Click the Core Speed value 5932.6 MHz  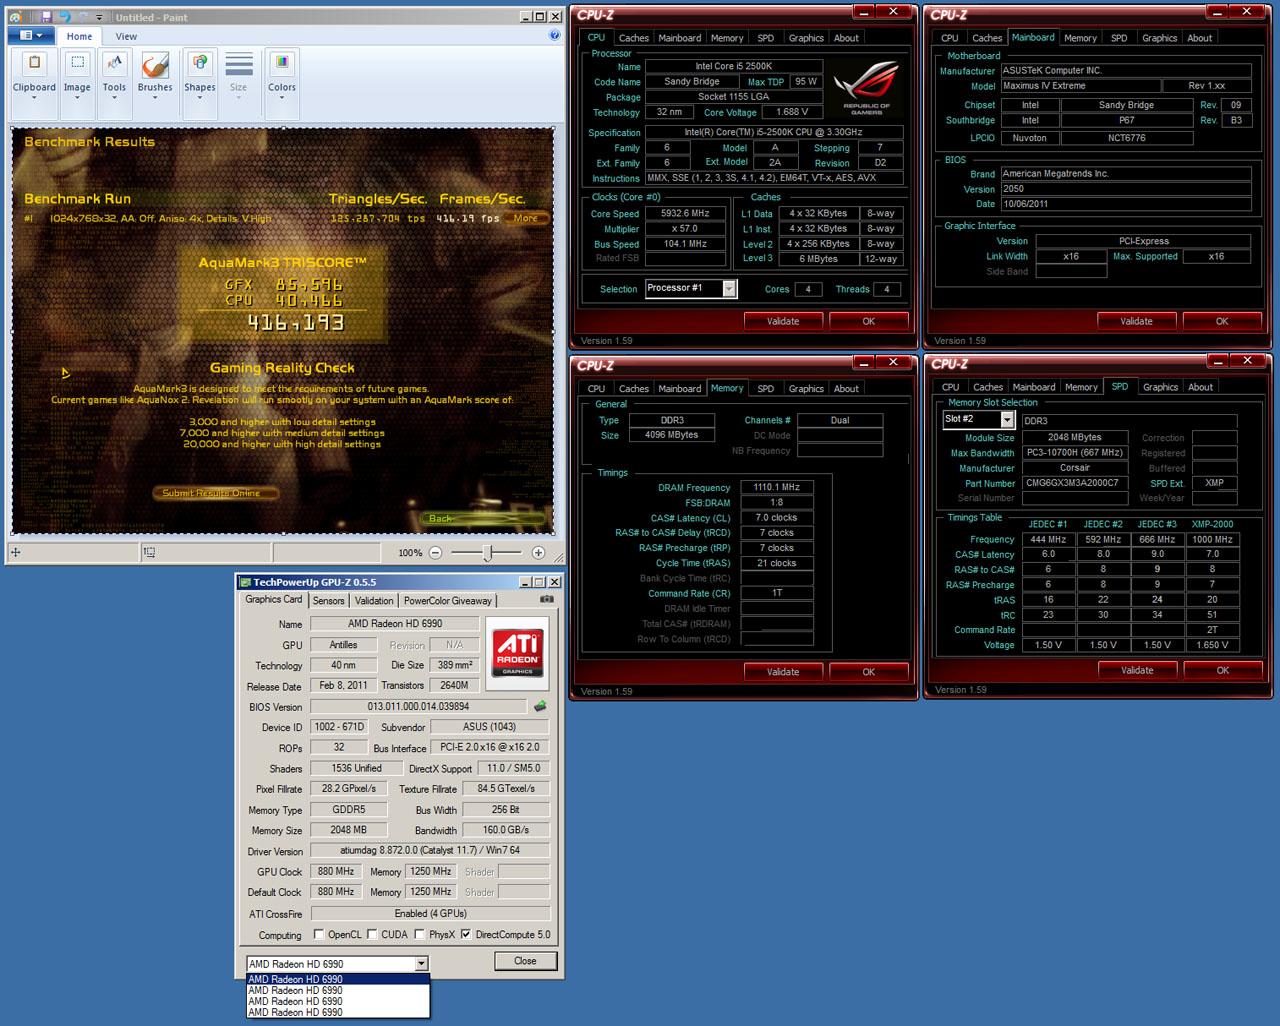click(x=685, y=213)
